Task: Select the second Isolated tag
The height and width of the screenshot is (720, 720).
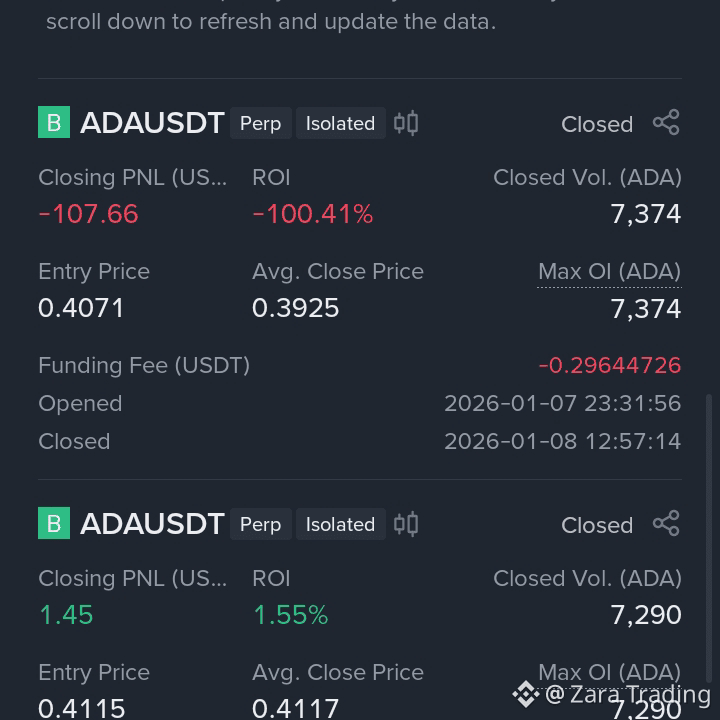Action: (340, 524)
